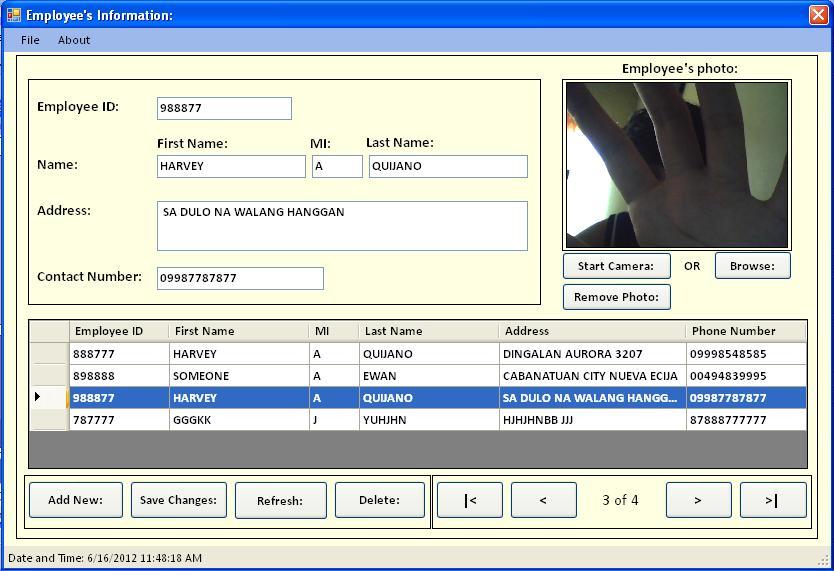Go to the previous record button
The width and height of the screenshot is (834, 571).
(x=544, y=500)
